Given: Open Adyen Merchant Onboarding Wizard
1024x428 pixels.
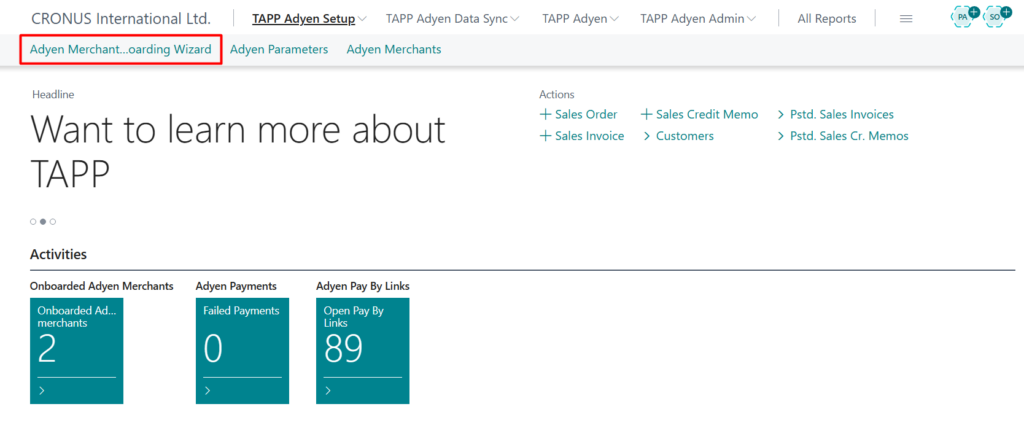Looking at the screenshot, I should pyautogui.click(x=120, y=49).
